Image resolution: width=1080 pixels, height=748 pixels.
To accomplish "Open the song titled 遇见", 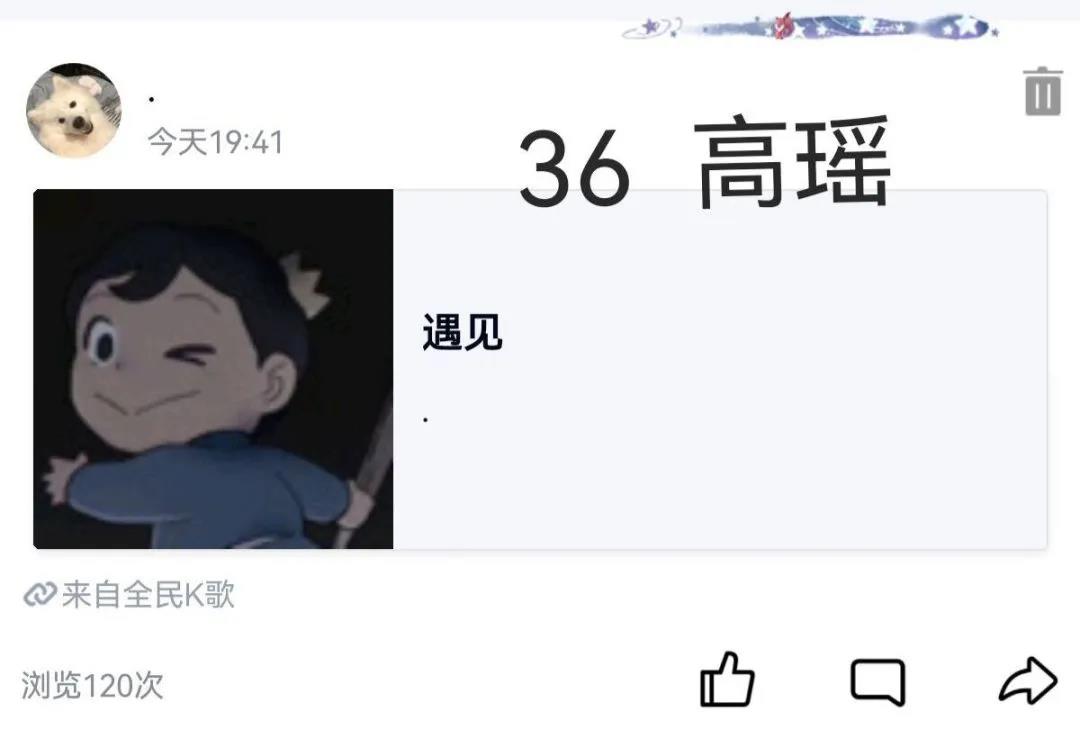I will [462, 332].
